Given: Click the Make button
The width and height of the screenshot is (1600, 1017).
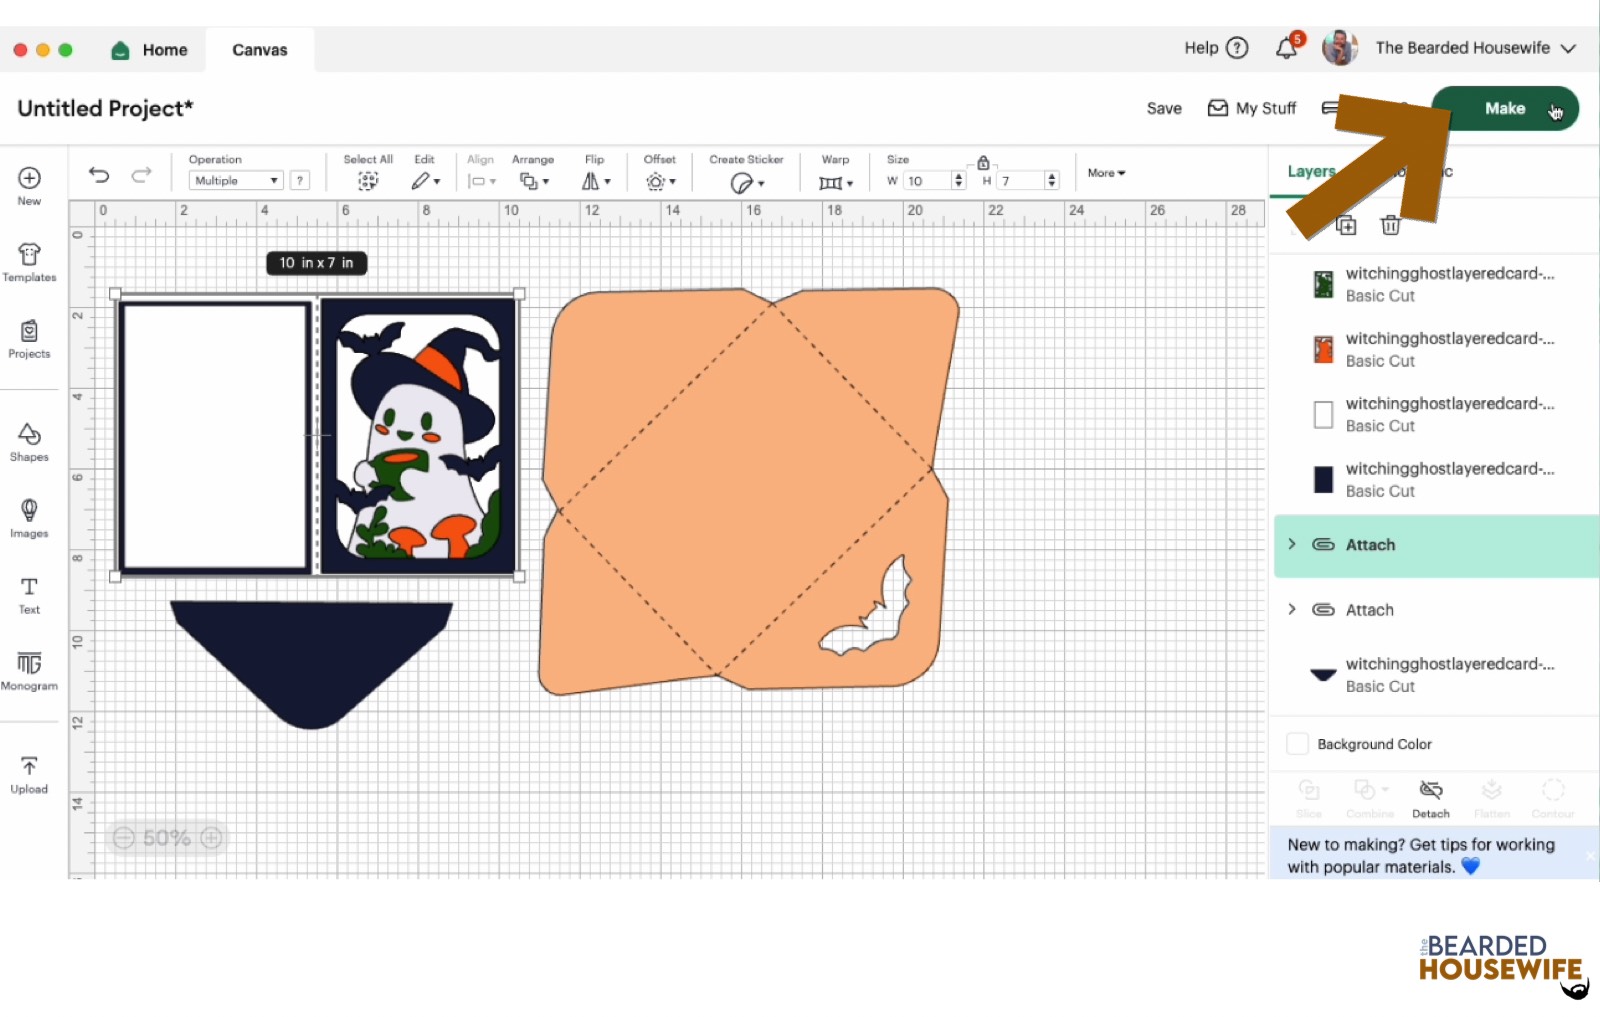Looking at the screenshot, I should pos(1504,108).
